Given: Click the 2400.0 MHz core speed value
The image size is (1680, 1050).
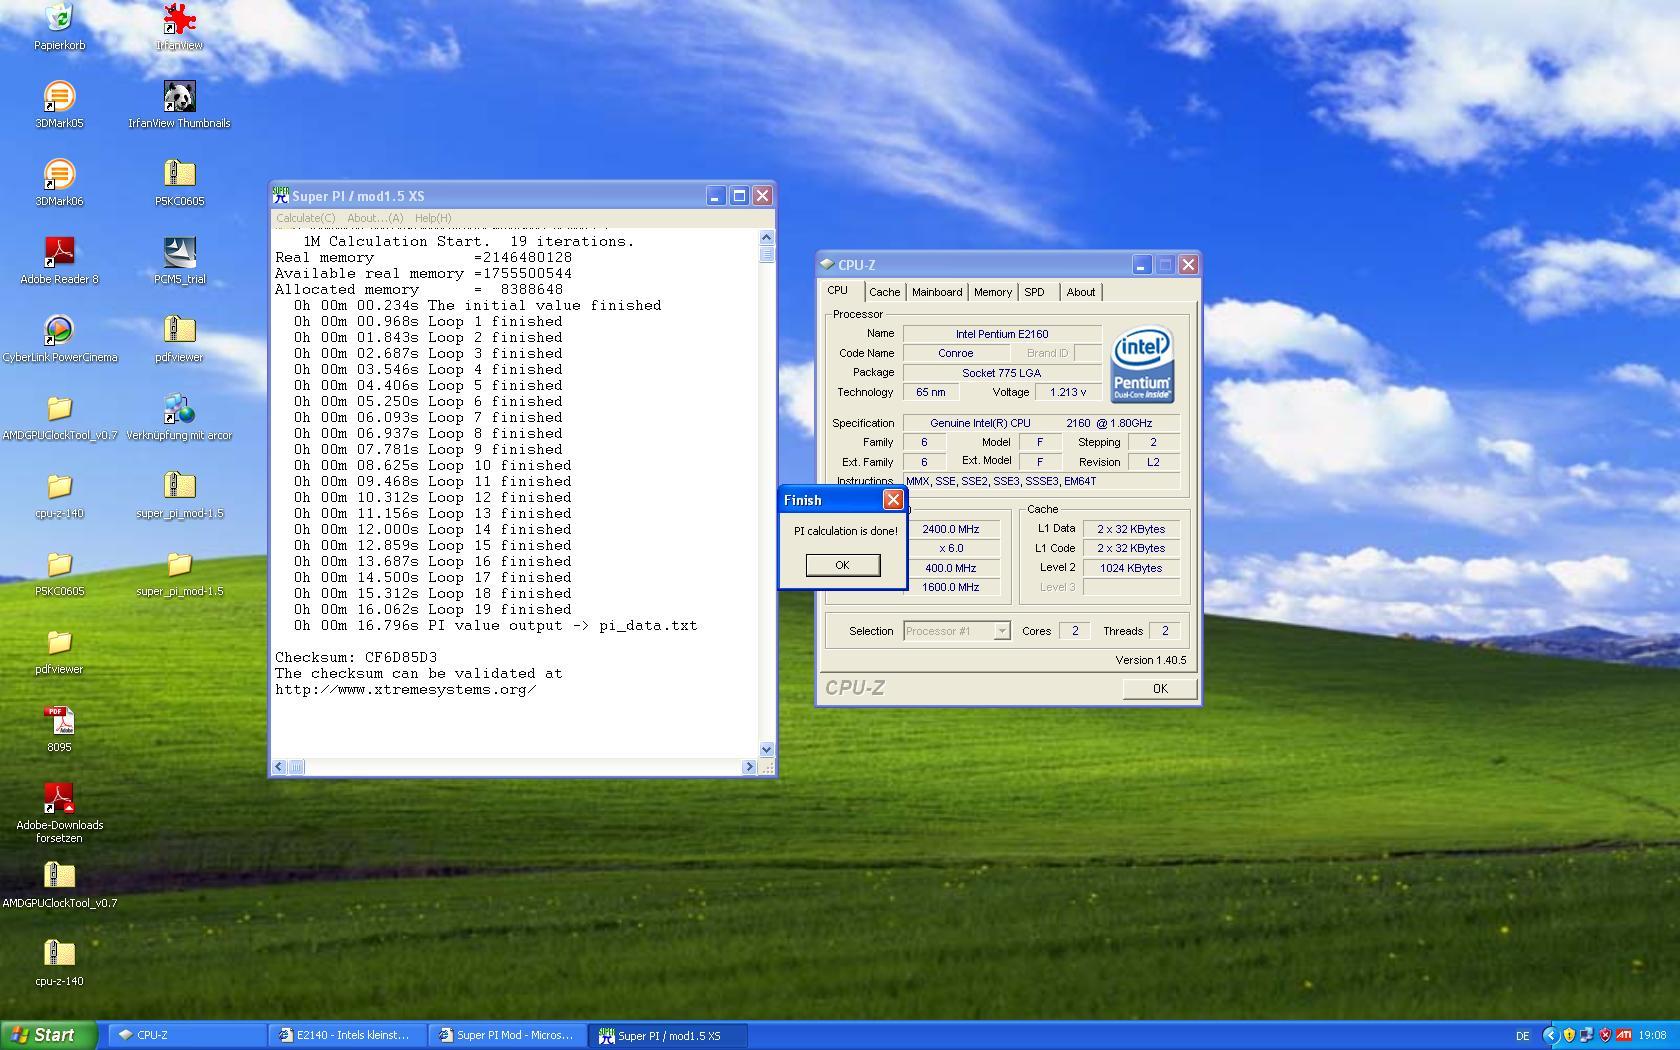Looking at the screenshot, I should (950, 529).
